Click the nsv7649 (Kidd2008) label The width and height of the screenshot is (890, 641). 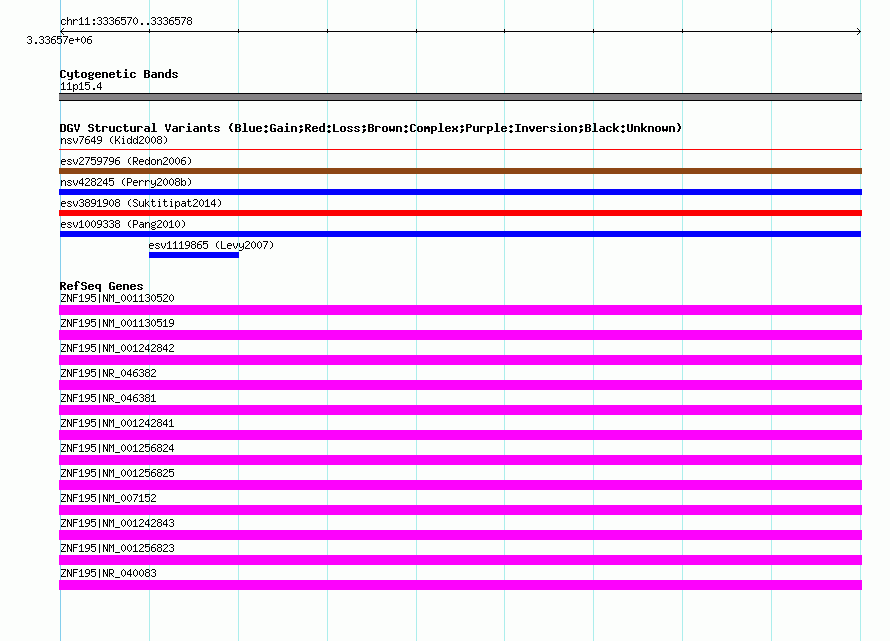click(x=114, y=140)
